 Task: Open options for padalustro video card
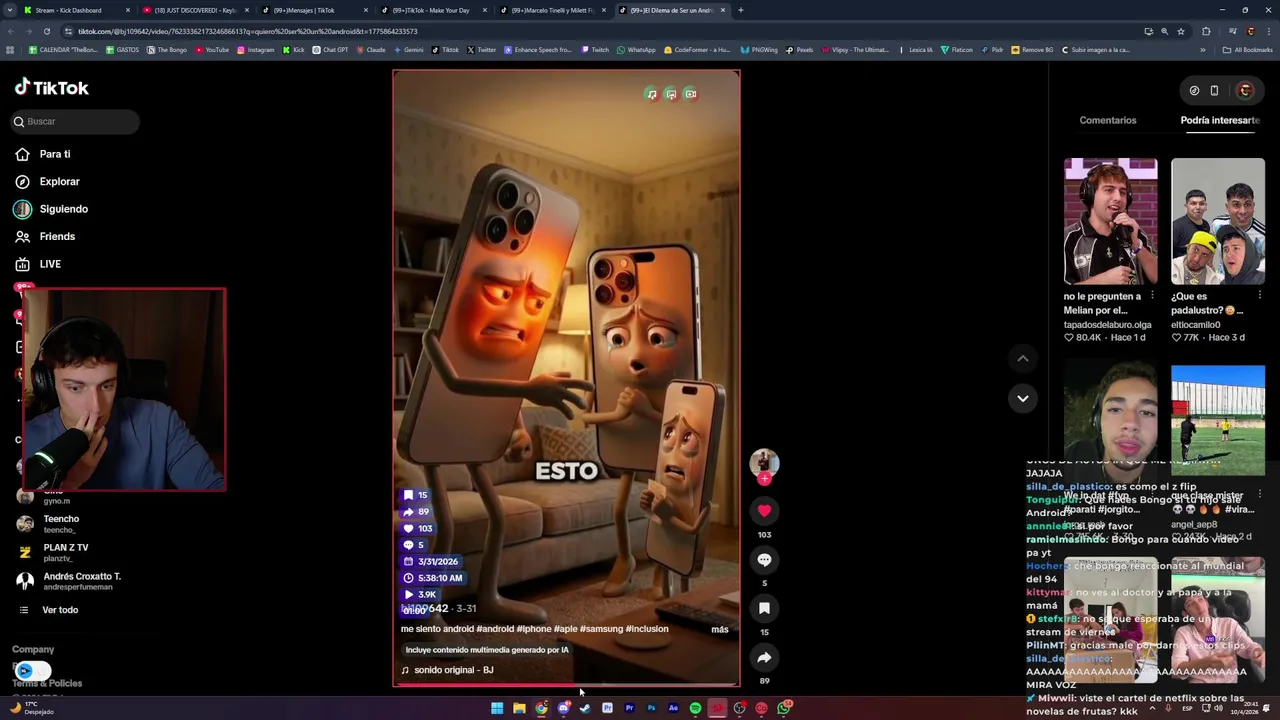tap(1259, 296)
